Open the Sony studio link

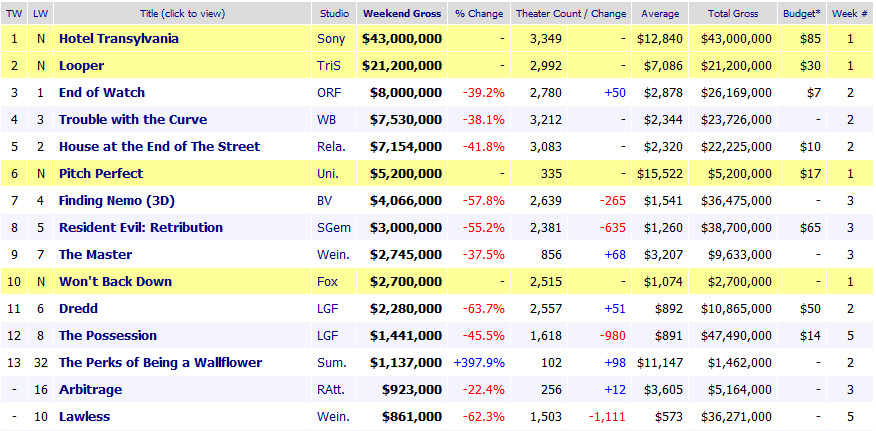pos(331,39)
